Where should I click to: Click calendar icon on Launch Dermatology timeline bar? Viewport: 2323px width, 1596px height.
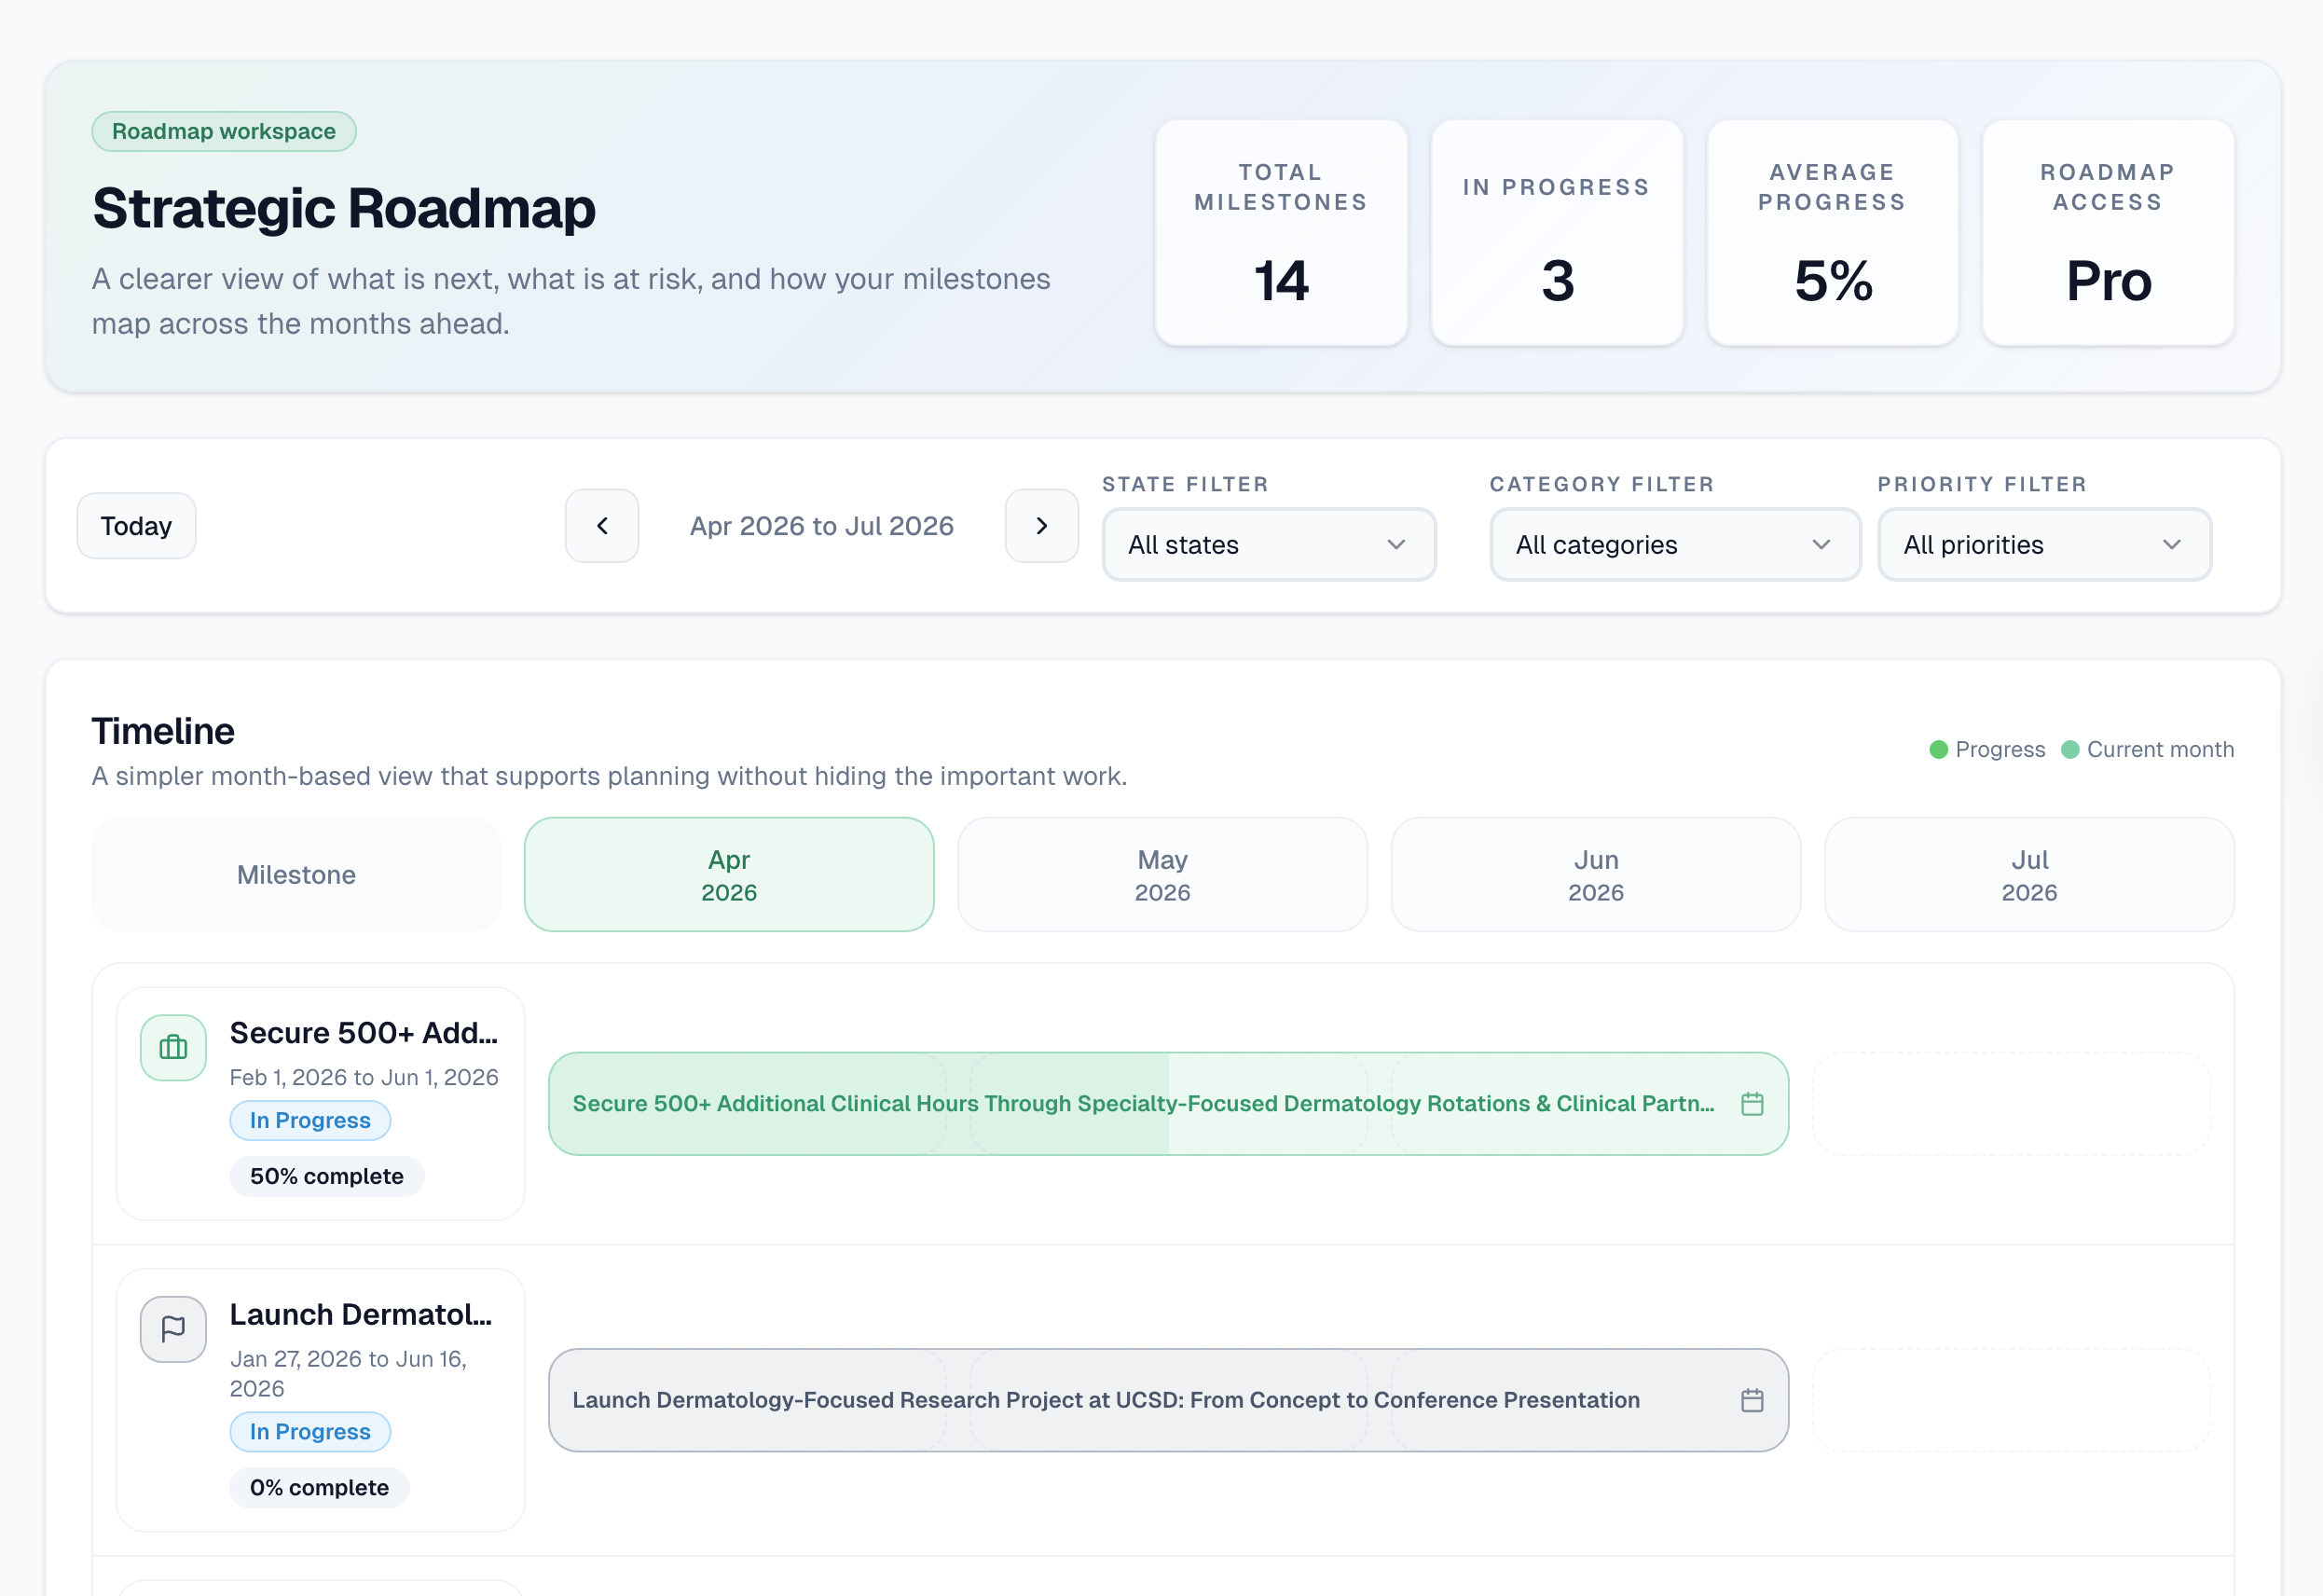coord(1752,1400)
